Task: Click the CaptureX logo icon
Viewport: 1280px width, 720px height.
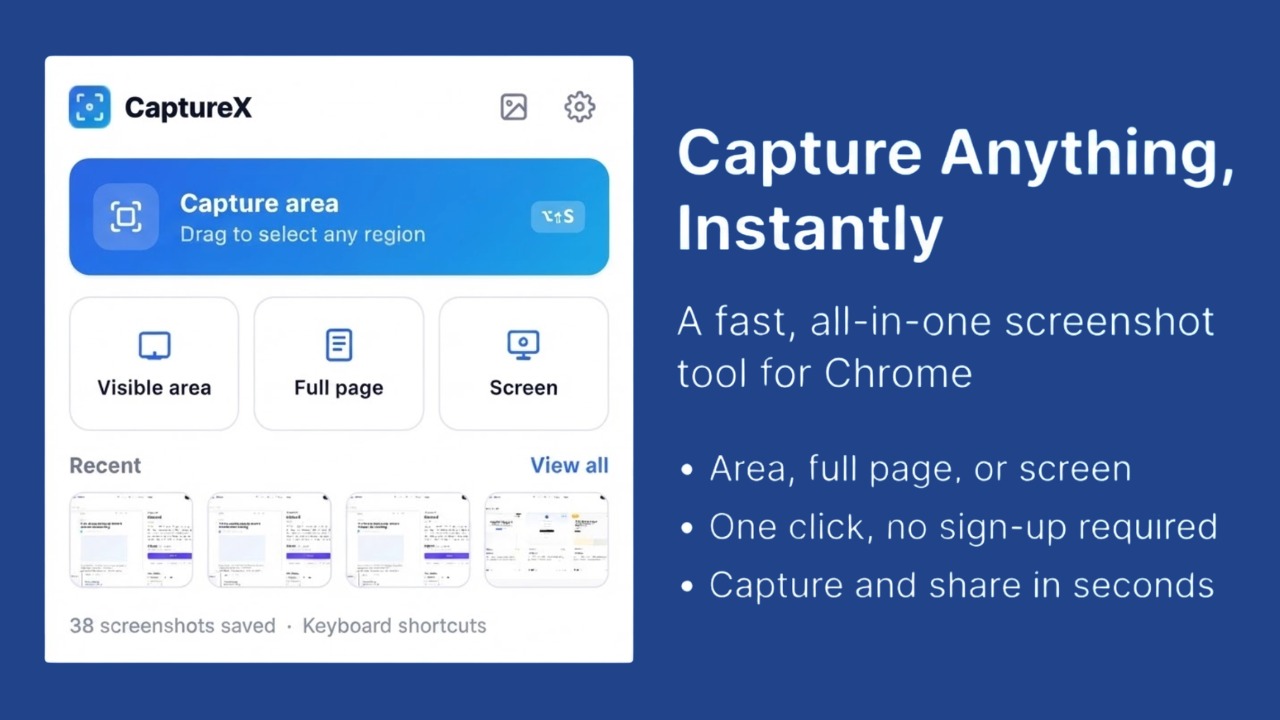Action: pos(90,107)
